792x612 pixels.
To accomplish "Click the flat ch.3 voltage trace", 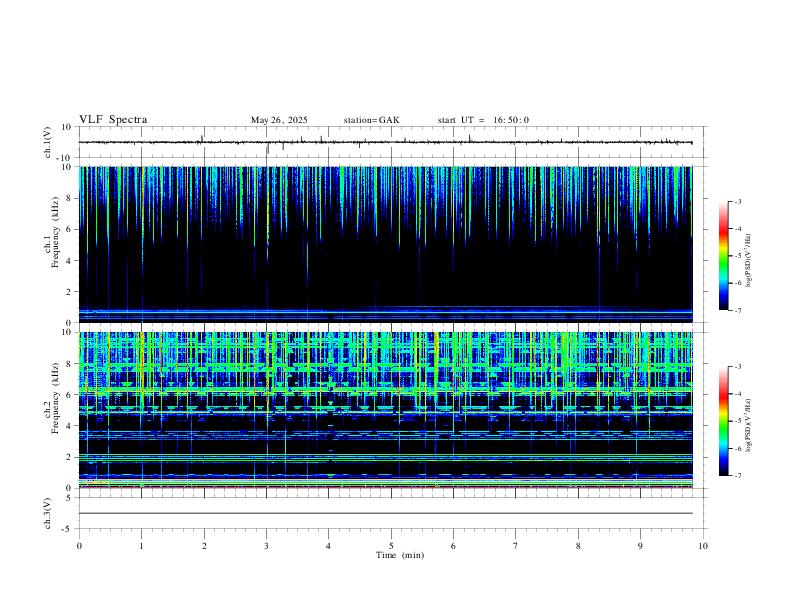I will tap(386, 513).
